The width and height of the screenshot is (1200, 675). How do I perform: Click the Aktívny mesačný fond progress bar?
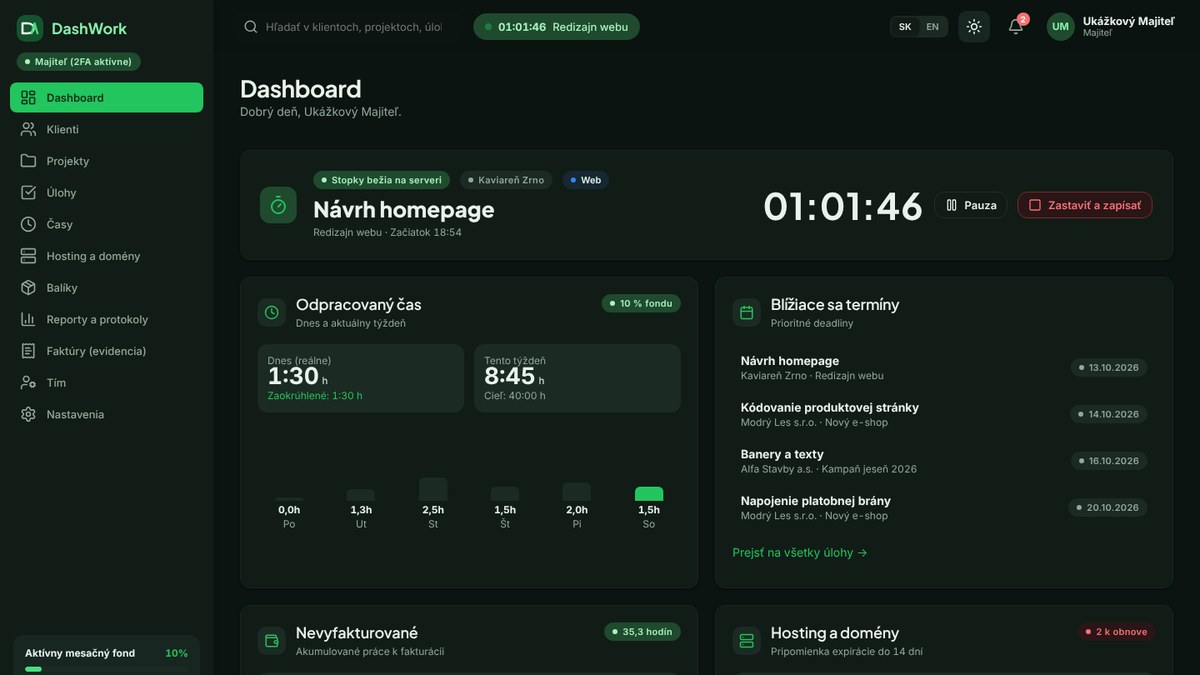click(x=106, y=669)
